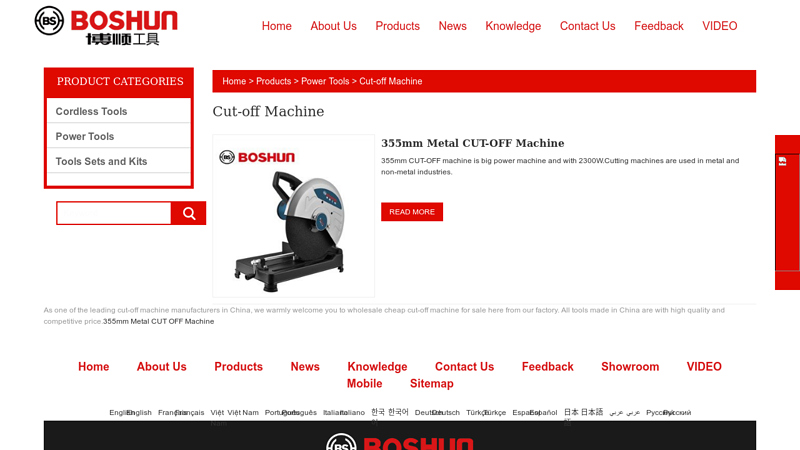Open the Home menu in top navigation
This screenshot has width=800, height=450.
277,26
